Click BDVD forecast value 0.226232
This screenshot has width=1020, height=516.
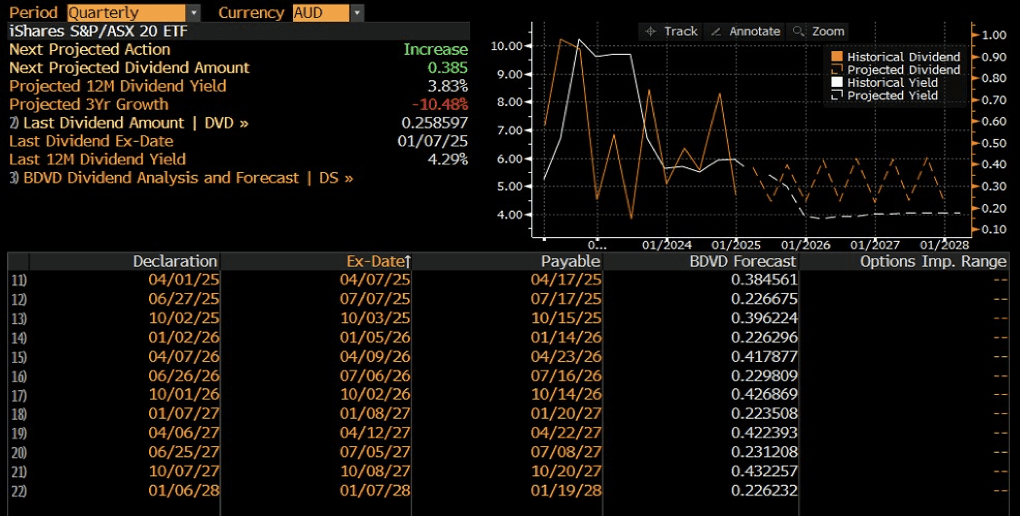pos(764,491)
